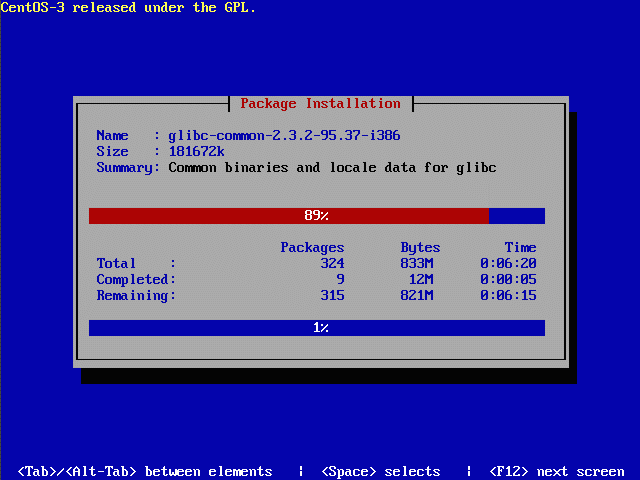Click the Size label
The height and width of the screenshot is (480, 640).
tap(112, 151)
